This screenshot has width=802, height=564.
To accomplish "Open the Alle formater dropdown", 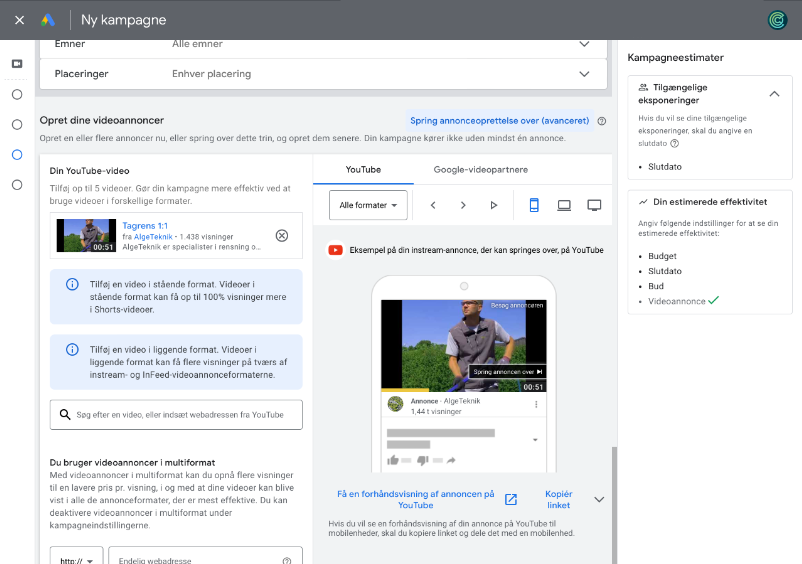I will coord(368,205).
